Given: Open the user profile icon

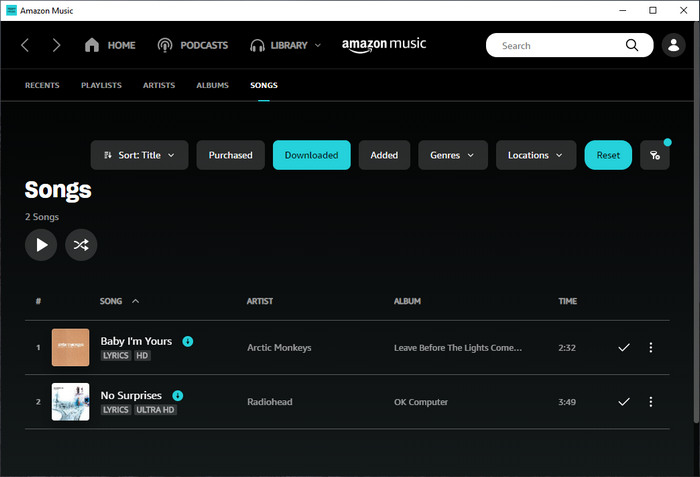Looking at the screenshot, I should 673,45.
